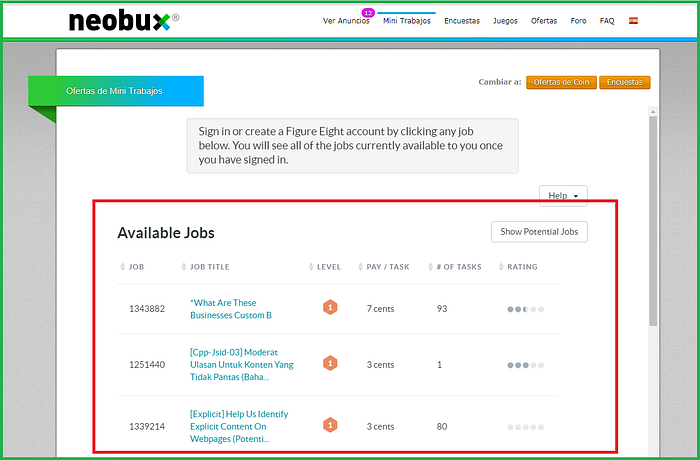Click the task count 1 for job 1251440
The height and width of the screenshot is (460, 700).
click(439, 364)
